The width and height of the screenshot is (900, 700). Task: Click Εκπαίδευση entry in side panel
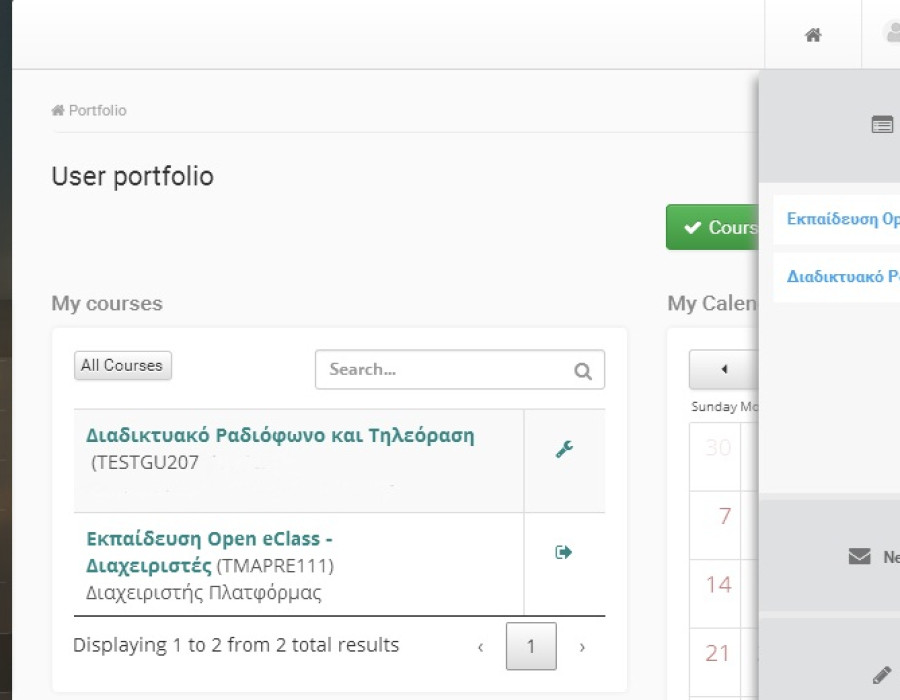click(x=843, y=219)
